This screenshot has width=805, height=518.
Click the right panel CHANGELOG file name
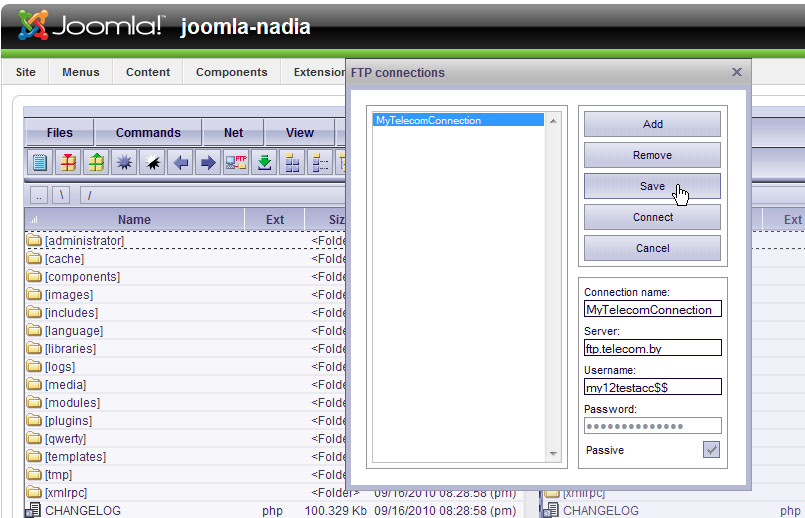point(601,511)
